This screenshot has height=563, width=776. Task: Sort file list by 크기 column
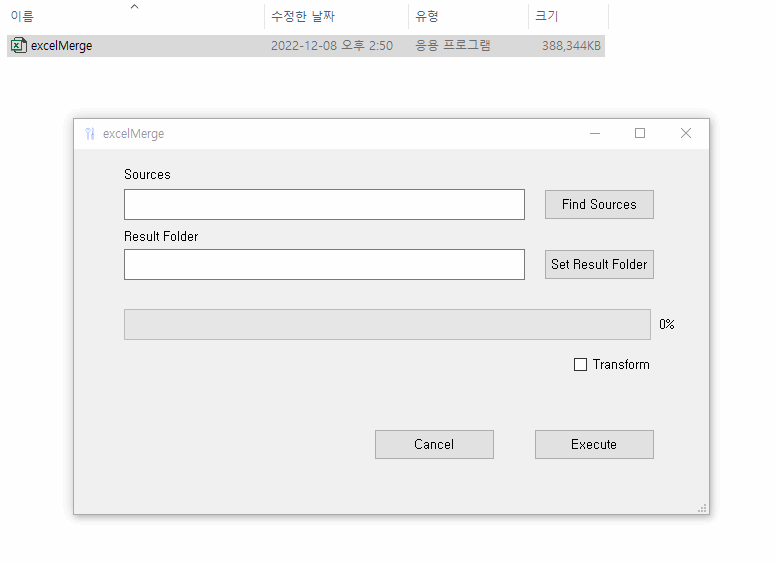coord(546,16)
